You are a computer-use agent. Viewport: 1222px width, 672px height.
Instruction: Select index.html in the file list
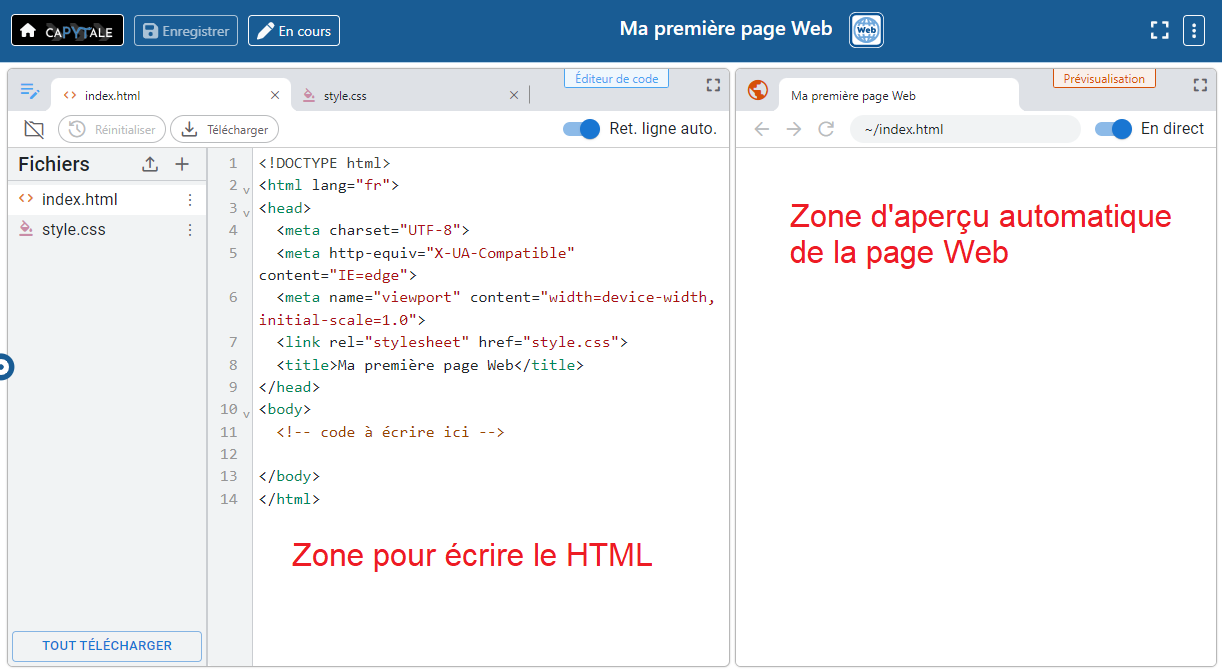pos(106,200)
